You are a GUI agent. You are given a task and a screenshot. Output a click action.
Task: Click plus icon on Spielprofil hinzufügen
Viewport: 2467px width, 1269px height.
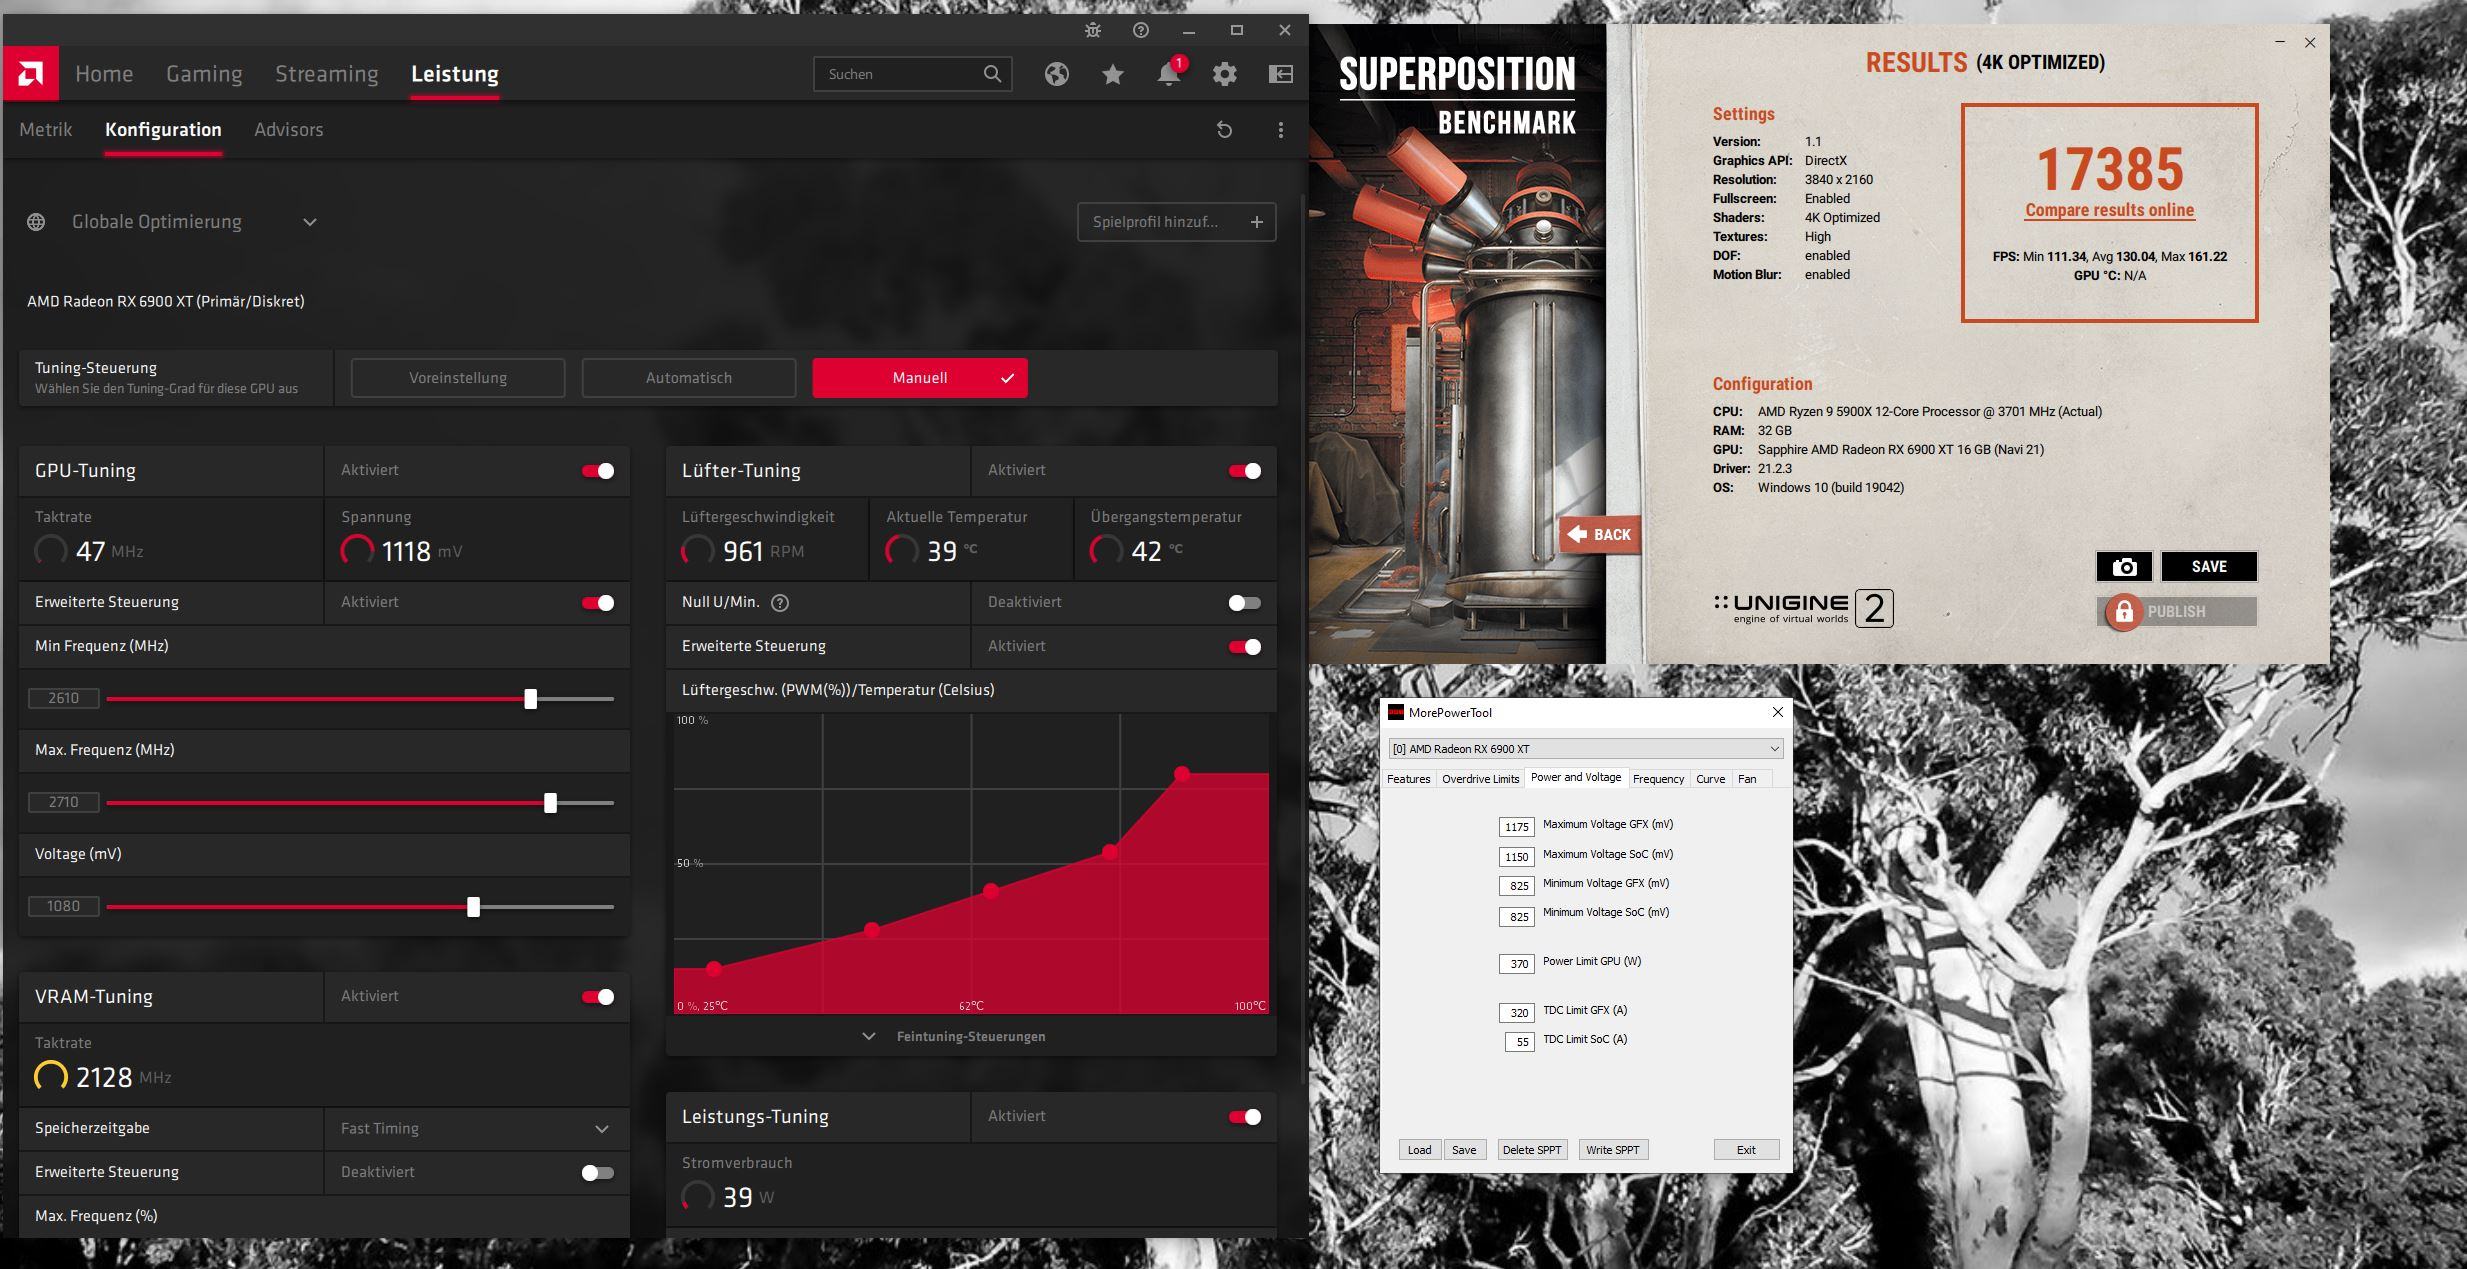pyautogui.click(x=1257, y=222)
